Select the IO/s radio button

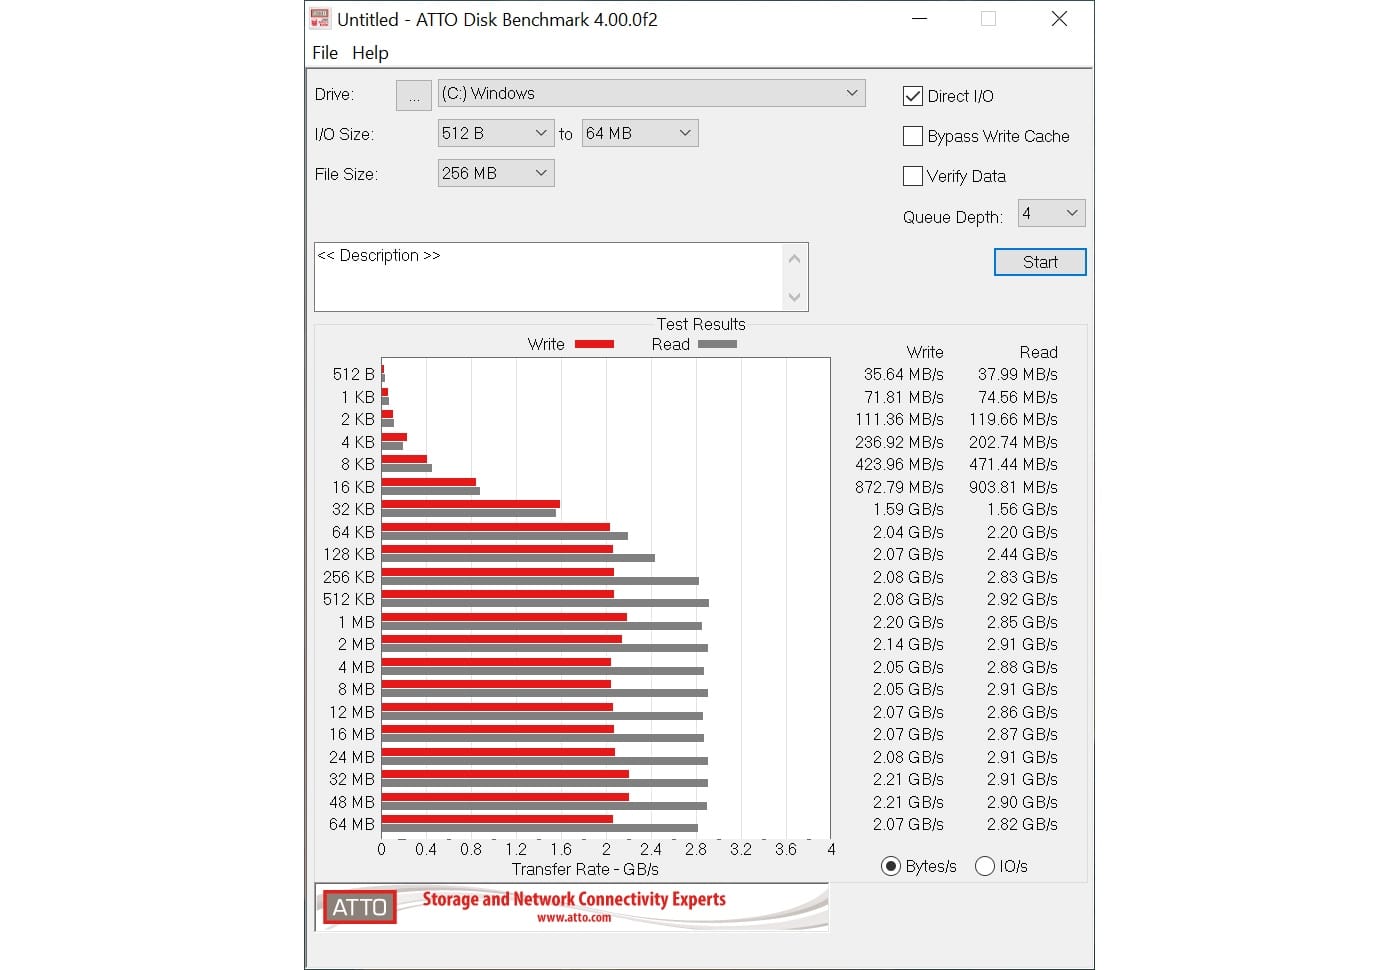pos(984,866)
